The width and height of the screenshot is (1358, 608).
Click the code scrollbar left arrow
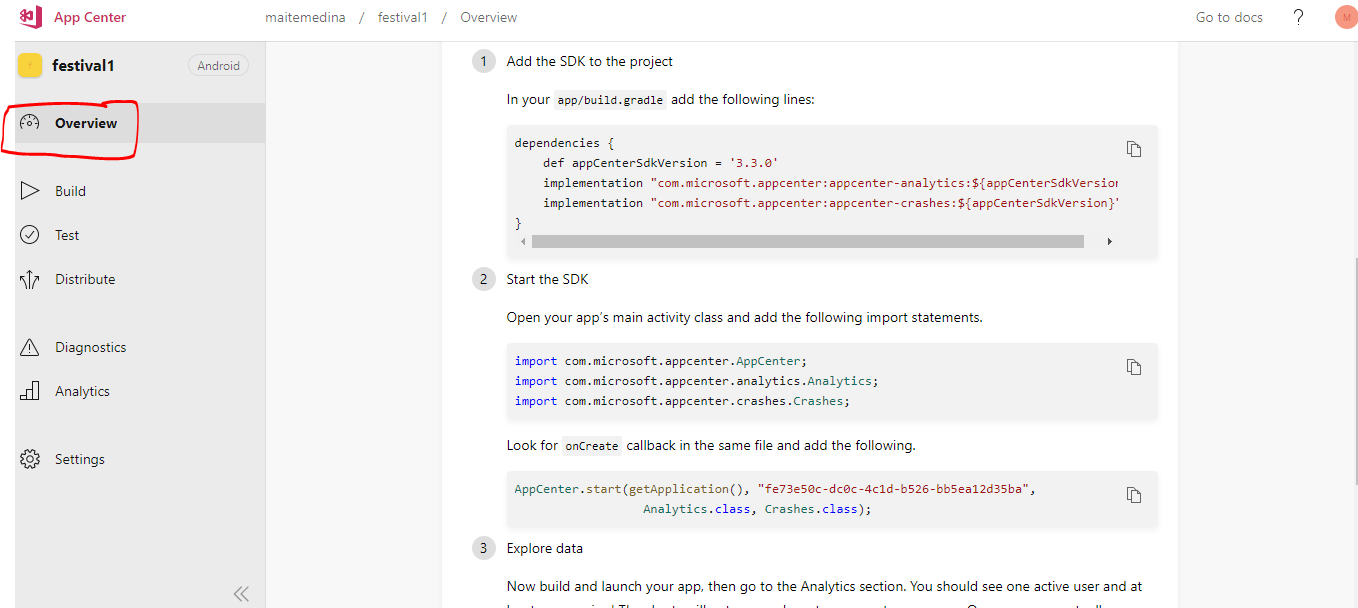(x=523, y=241)
